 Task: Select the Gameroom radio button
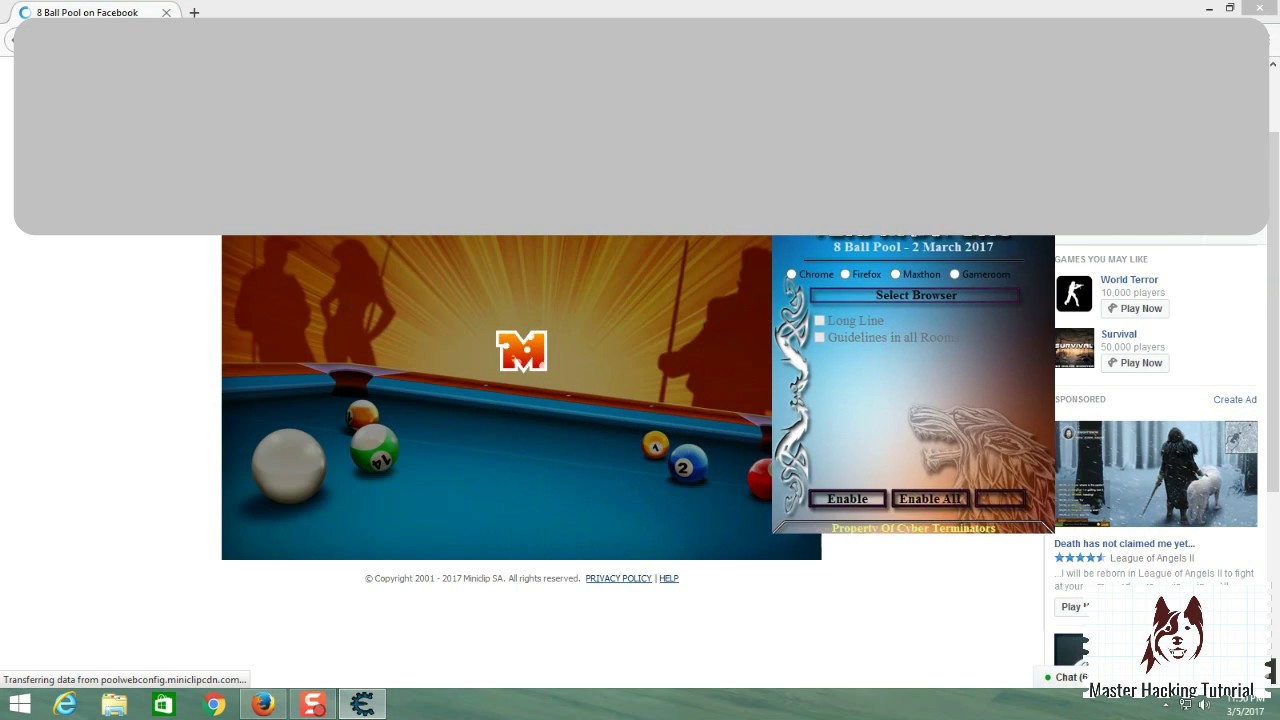(954, 274)
